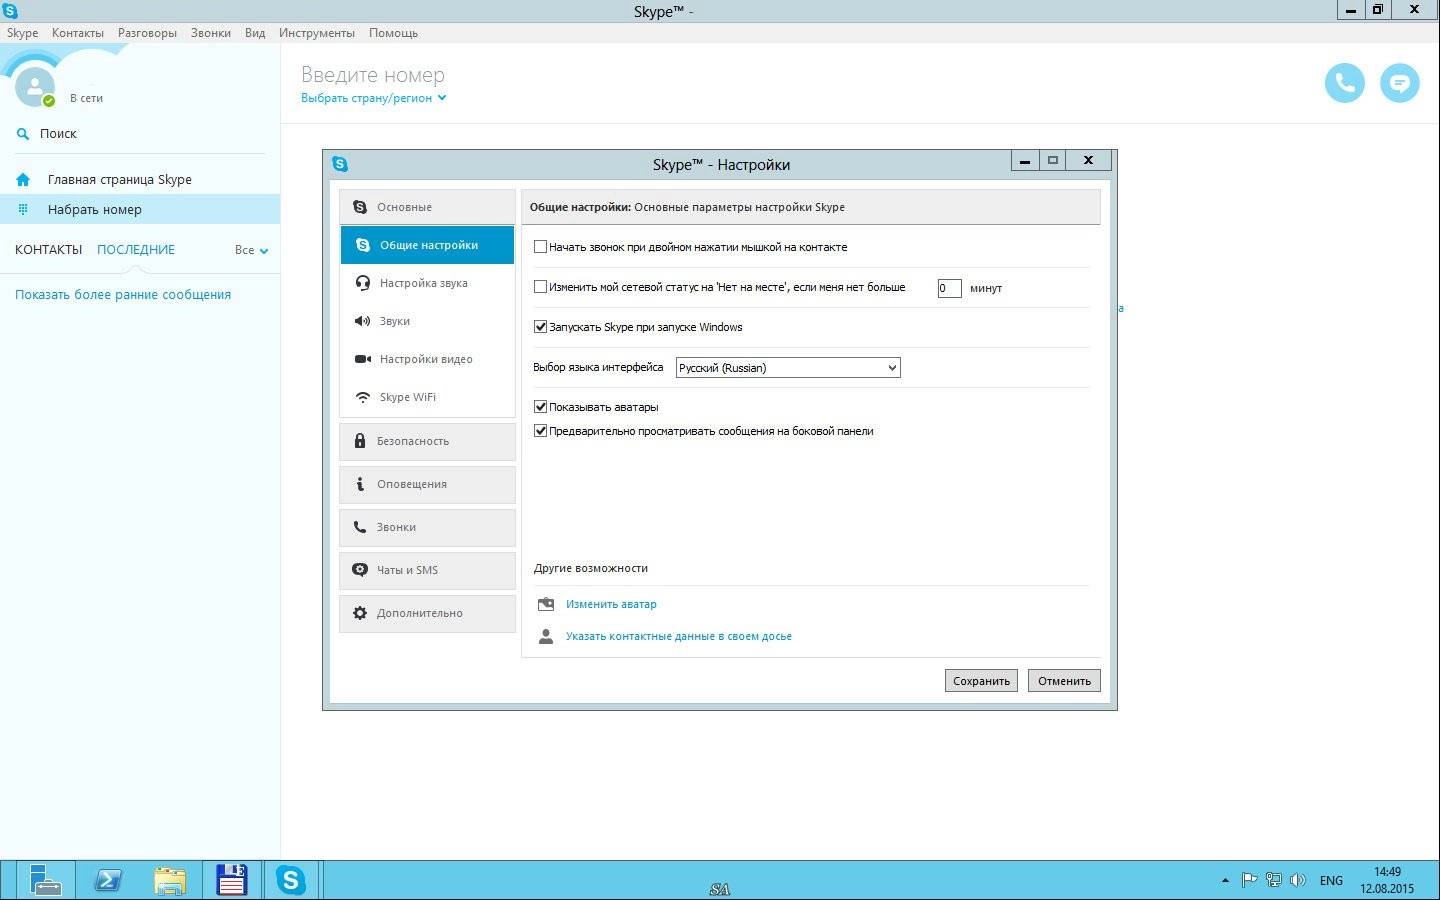Viewport: 1440px width, 900px height.
Task: Click the ENG language indicator
Action: (x=1331, y=881)
